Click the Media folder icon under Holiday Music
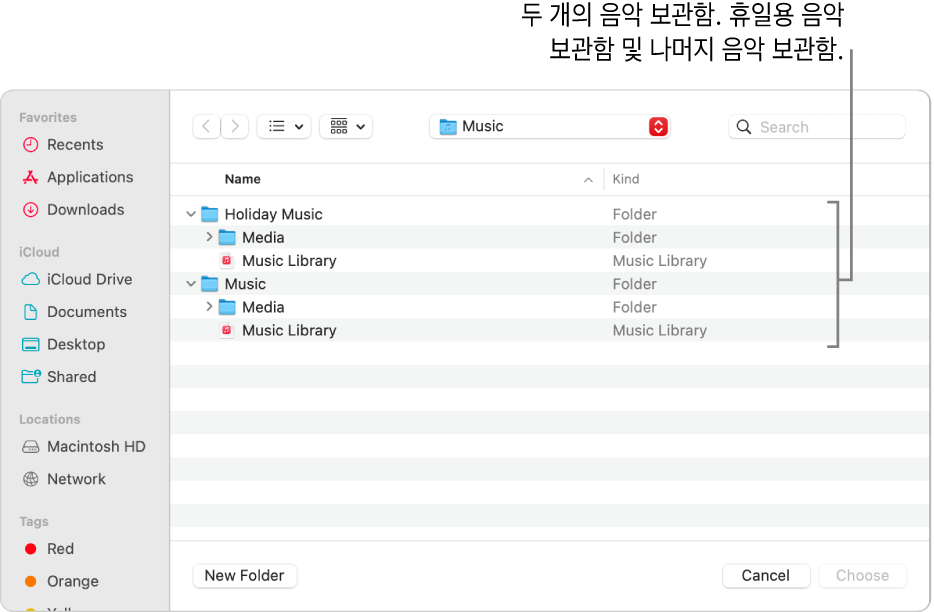This screenshot has height=612, width=934. point(227,237)
